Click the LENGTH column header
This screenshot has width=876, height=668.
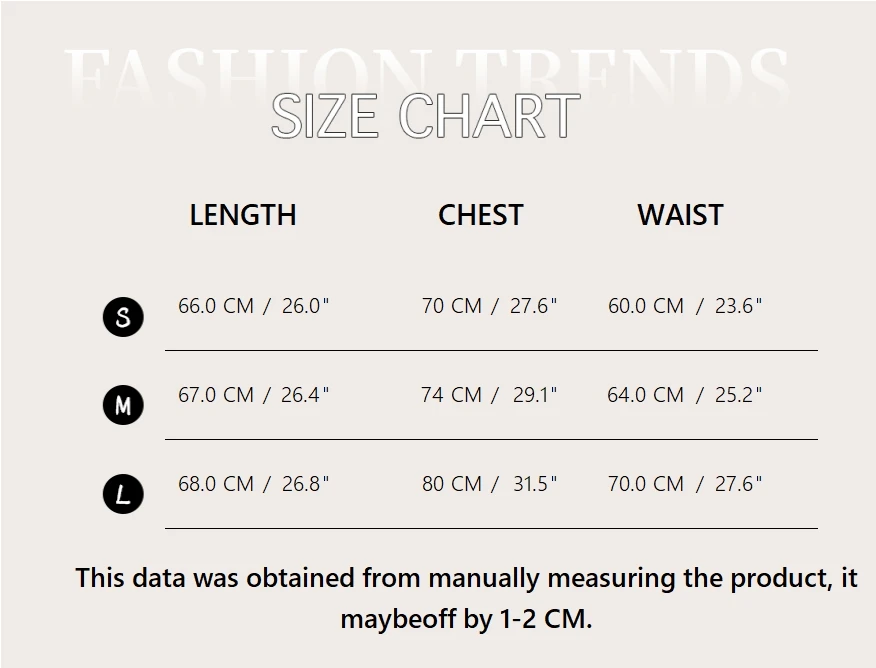(243, 215)
